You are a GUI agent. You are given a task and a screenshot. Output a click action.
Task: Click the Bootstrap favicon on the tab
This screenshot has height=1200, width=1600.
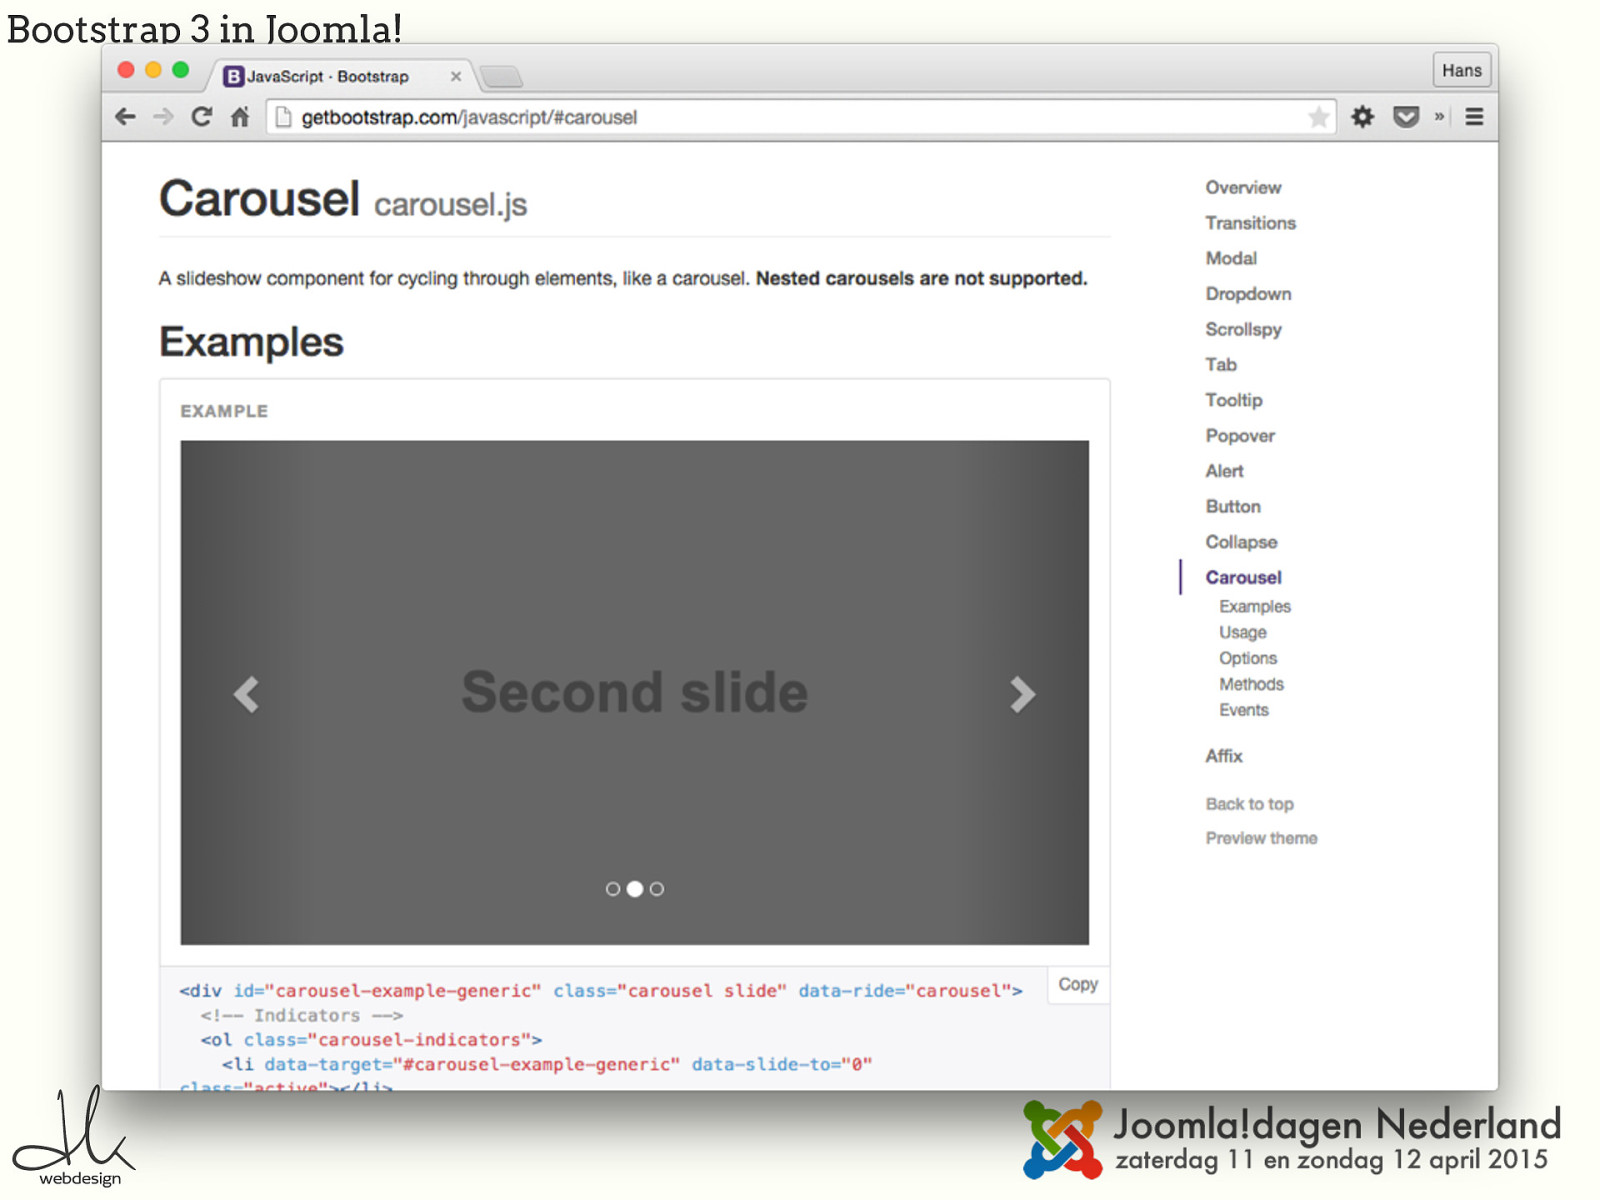[233, 76]
